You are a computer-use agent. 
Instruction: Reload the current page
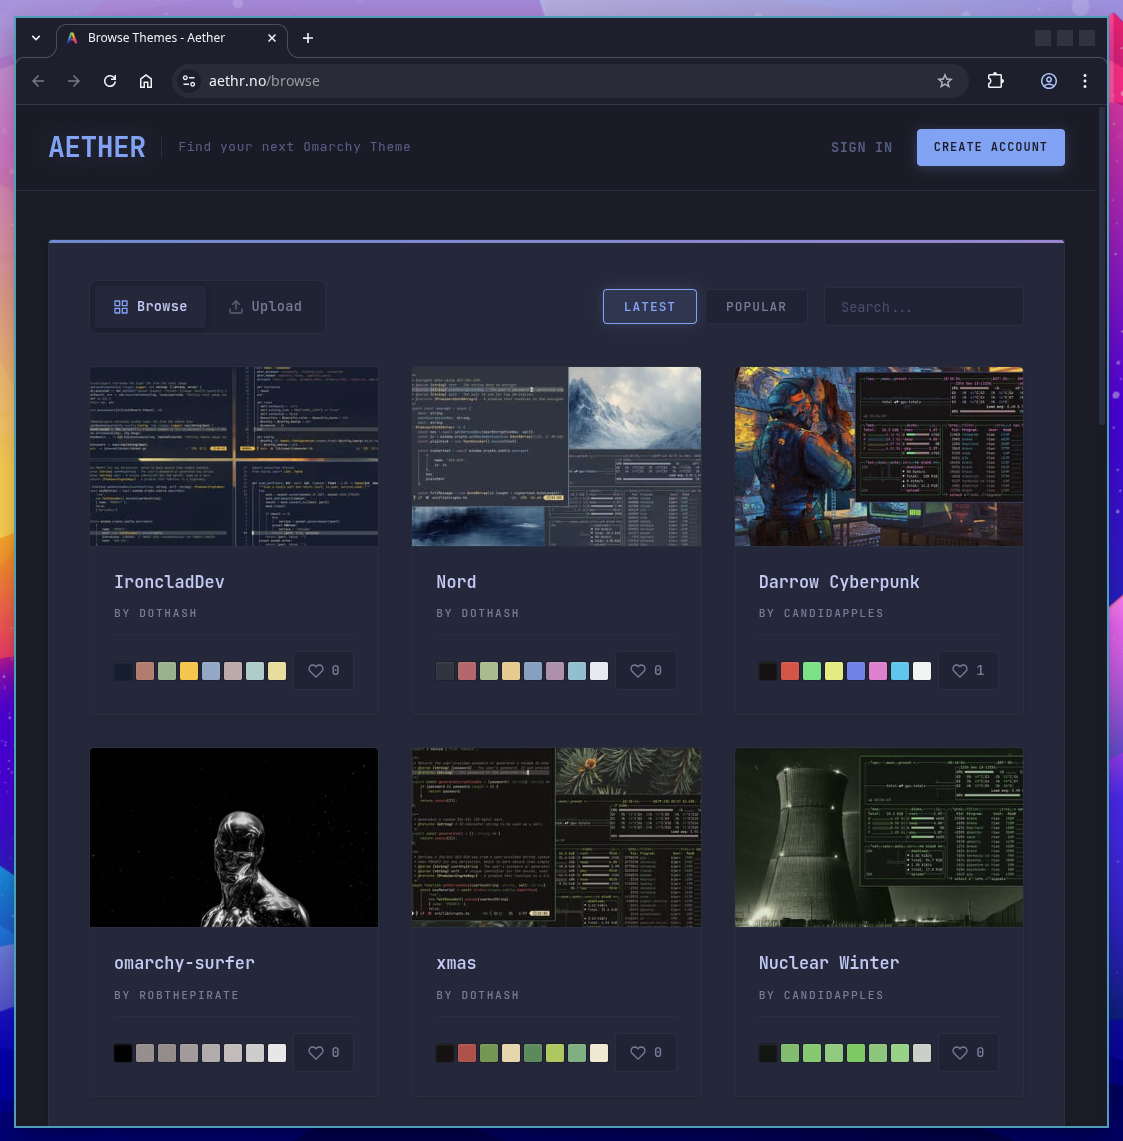pyautogui.click(x=110, y=81)
